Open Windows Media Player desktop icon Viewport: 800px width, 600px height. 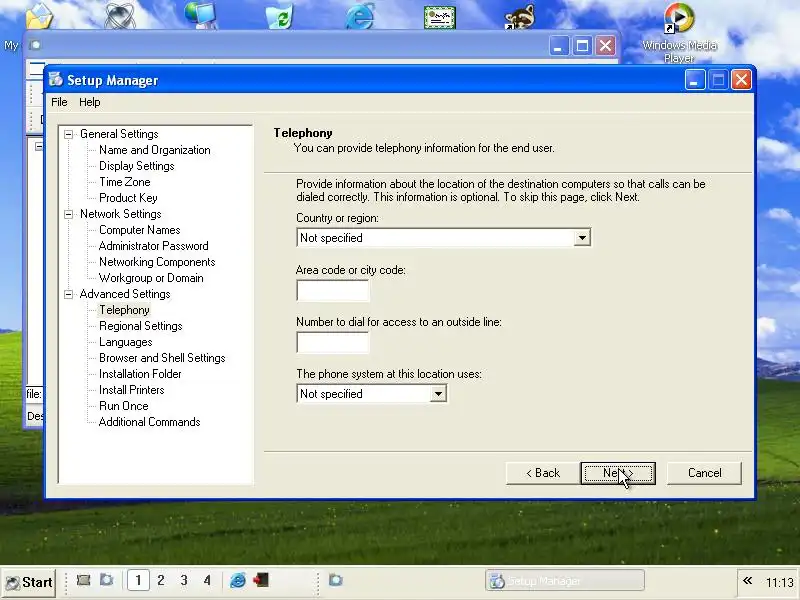(679, 18)
